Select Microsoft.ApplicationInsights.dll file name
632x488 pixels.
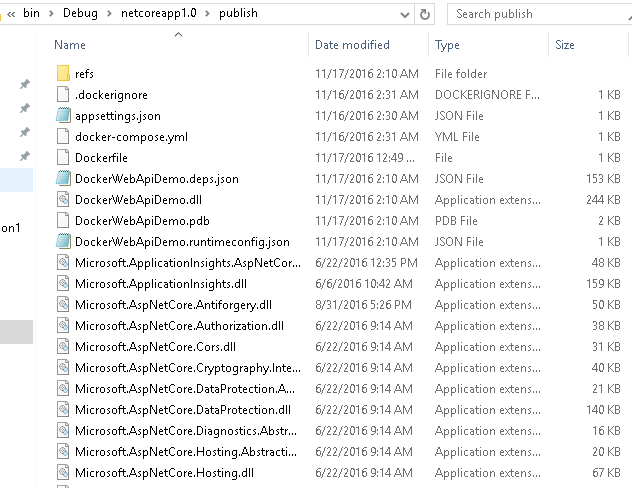pyautogui.click(x=161, y=284)
